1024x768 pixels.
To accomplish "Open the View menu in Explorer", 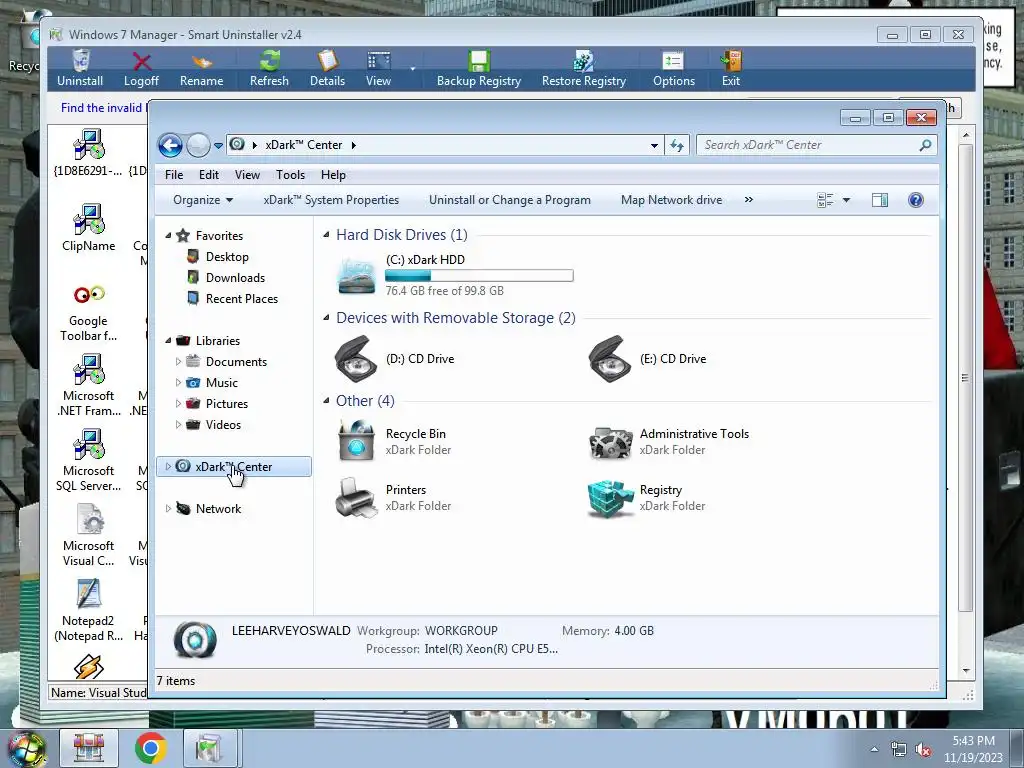I will (x=248, y=175).
